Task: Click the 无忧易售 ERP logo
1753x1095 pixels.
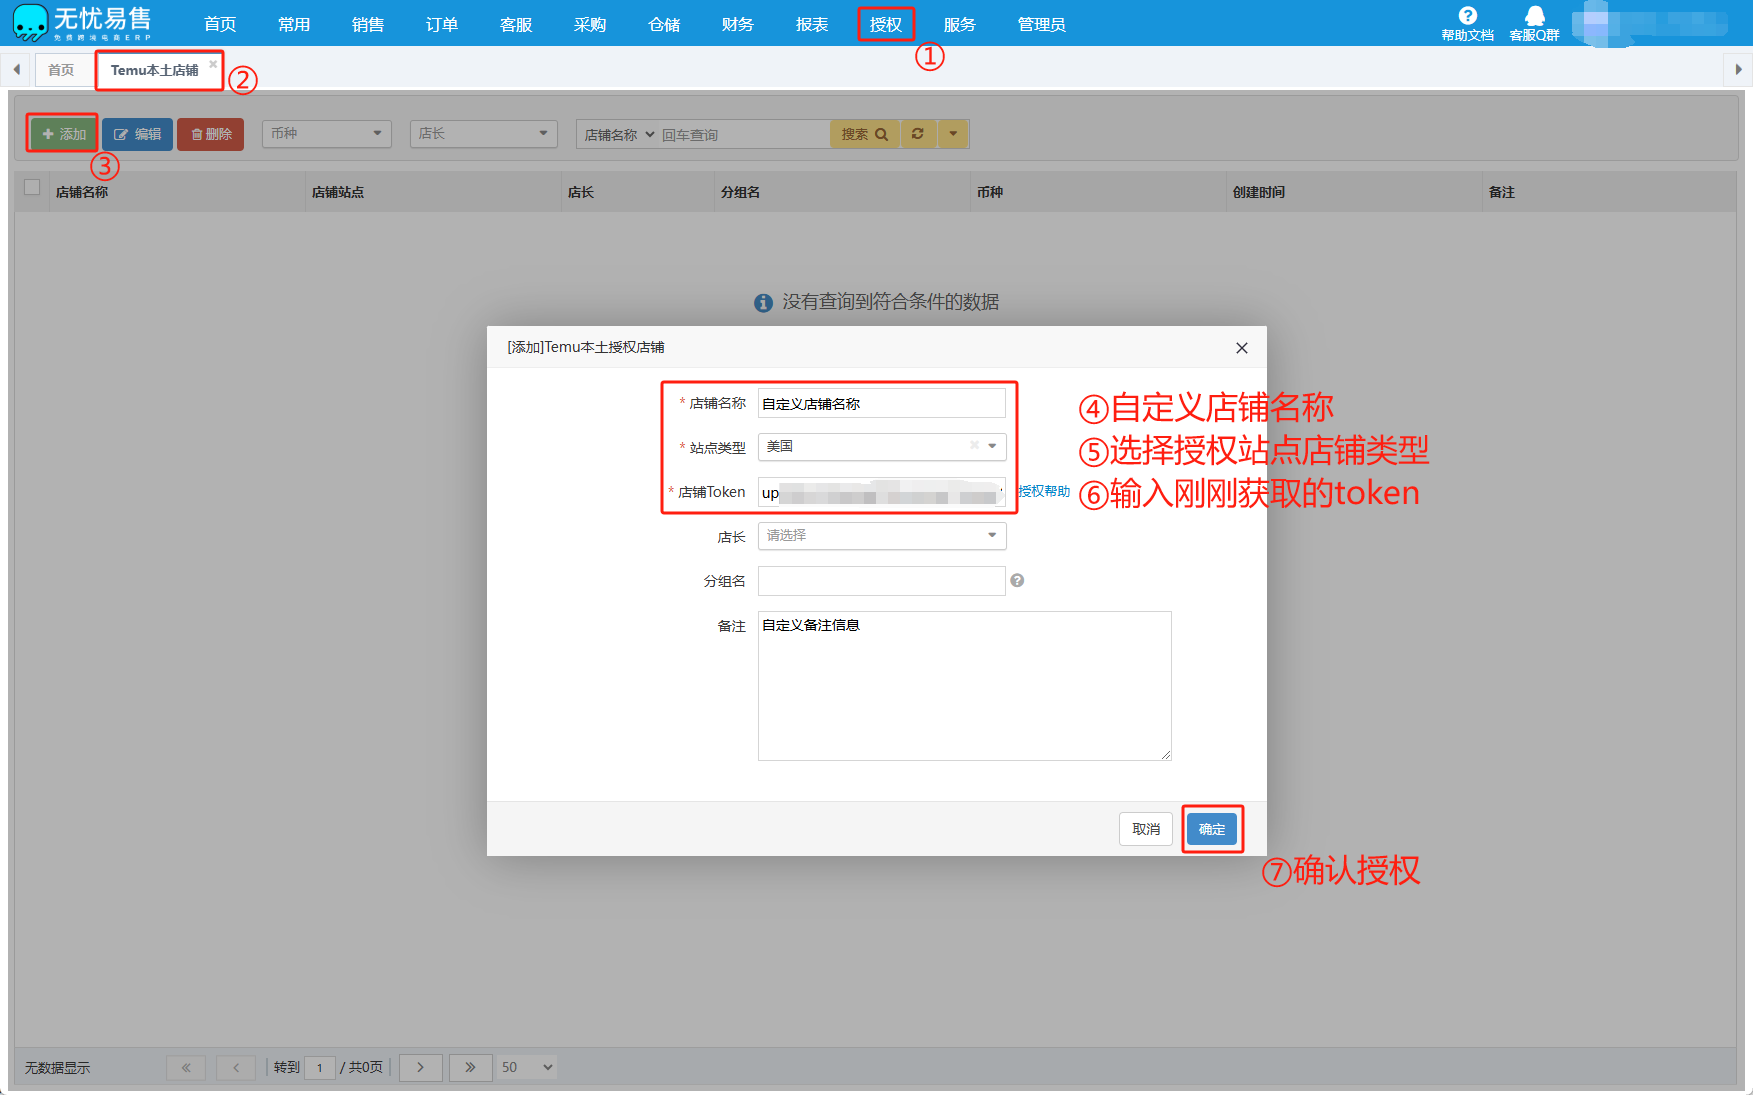Action: coord(82,23)
